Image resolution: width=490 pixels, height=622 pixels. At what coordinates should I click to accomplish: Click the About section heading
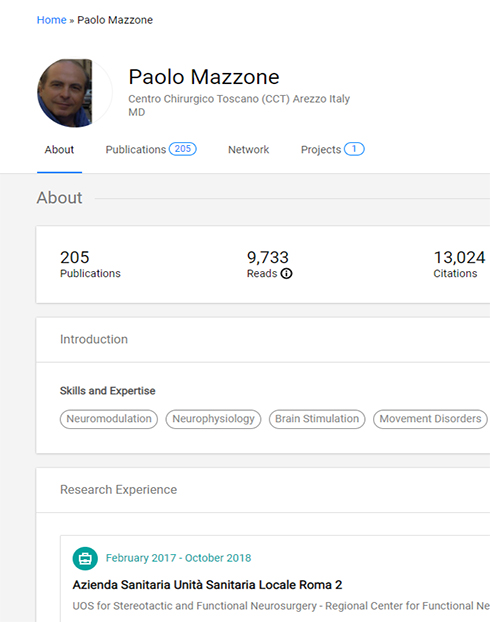pos(60,198)
